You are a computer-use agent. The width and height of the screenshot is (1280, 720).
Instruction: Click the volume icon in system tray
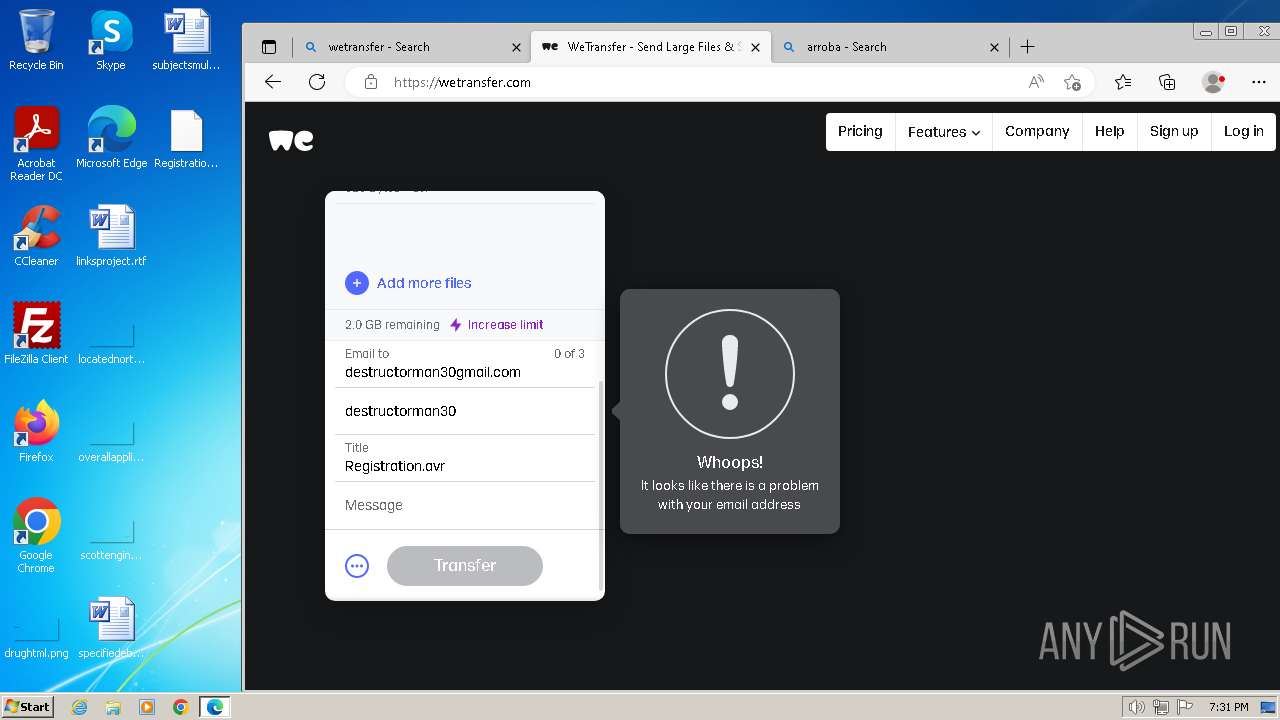coord(1136,707)
